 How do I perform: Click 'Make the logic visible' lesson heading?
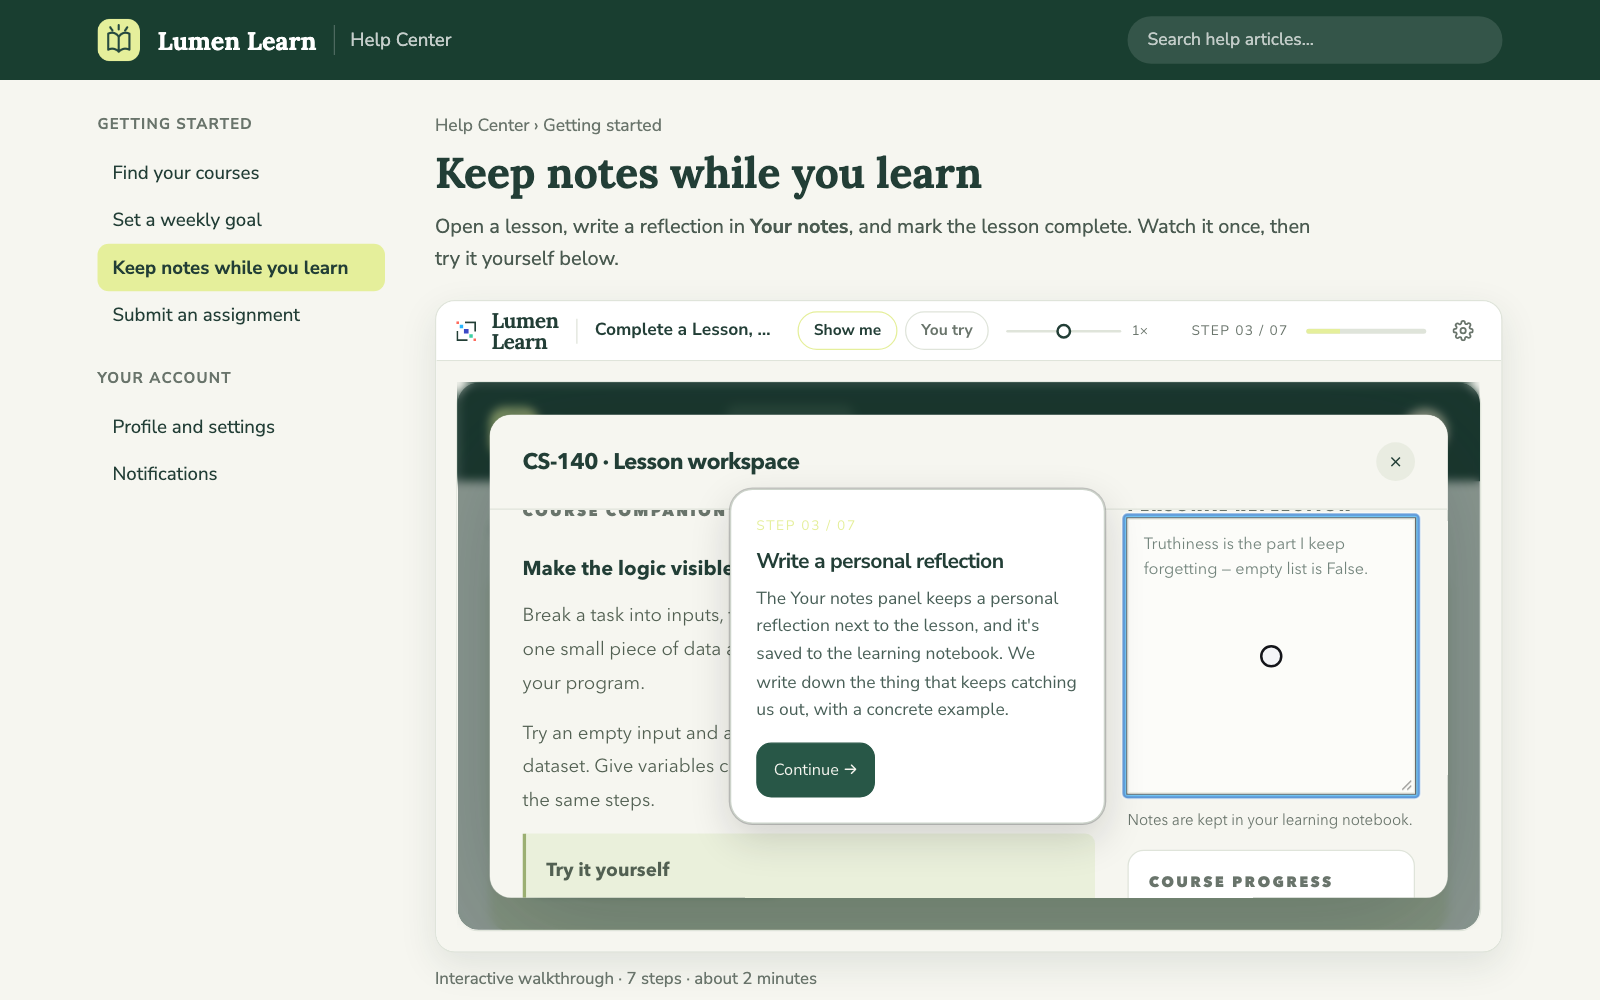pos(627,568)
